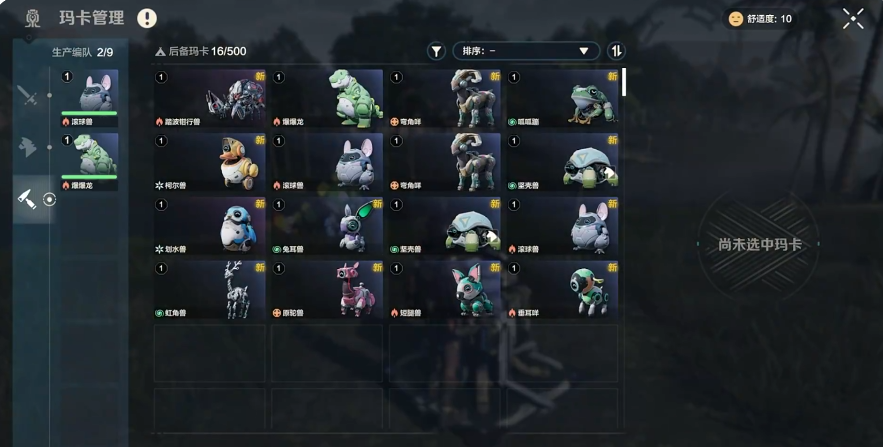
Task: Click the reserve list vertical scrollbar
Action: [x=624, y=83]
